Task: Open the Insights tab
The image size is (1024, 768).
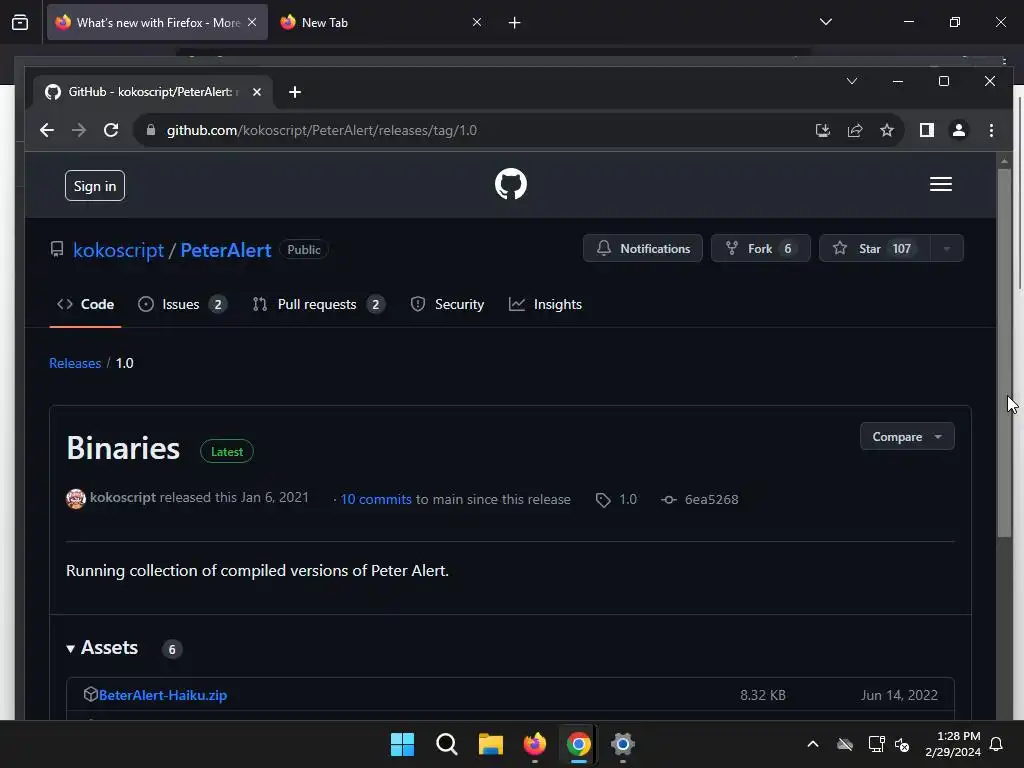Action: coord(545,304)
